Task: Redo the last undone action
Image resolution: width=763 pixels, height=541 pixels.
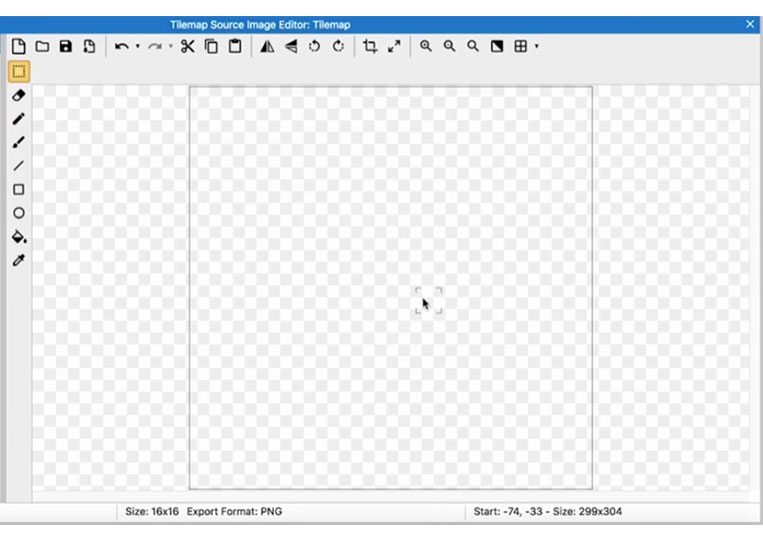Action: pos(155,47)
